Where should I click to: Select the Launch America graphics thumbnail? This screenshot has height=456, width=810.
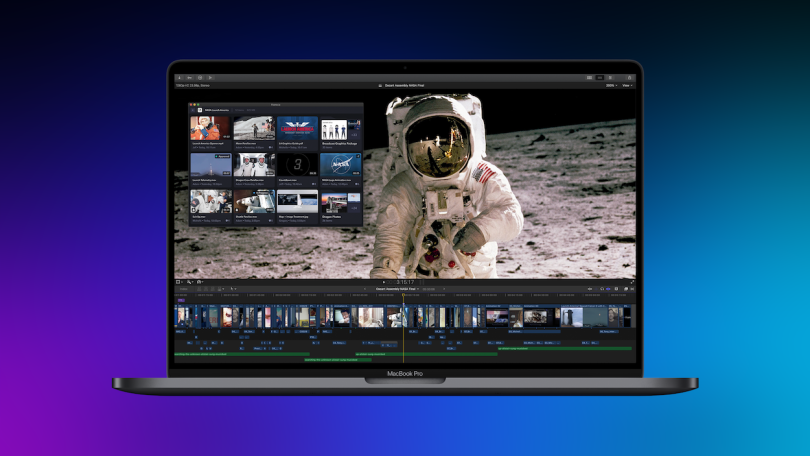[x=297, y=130]
